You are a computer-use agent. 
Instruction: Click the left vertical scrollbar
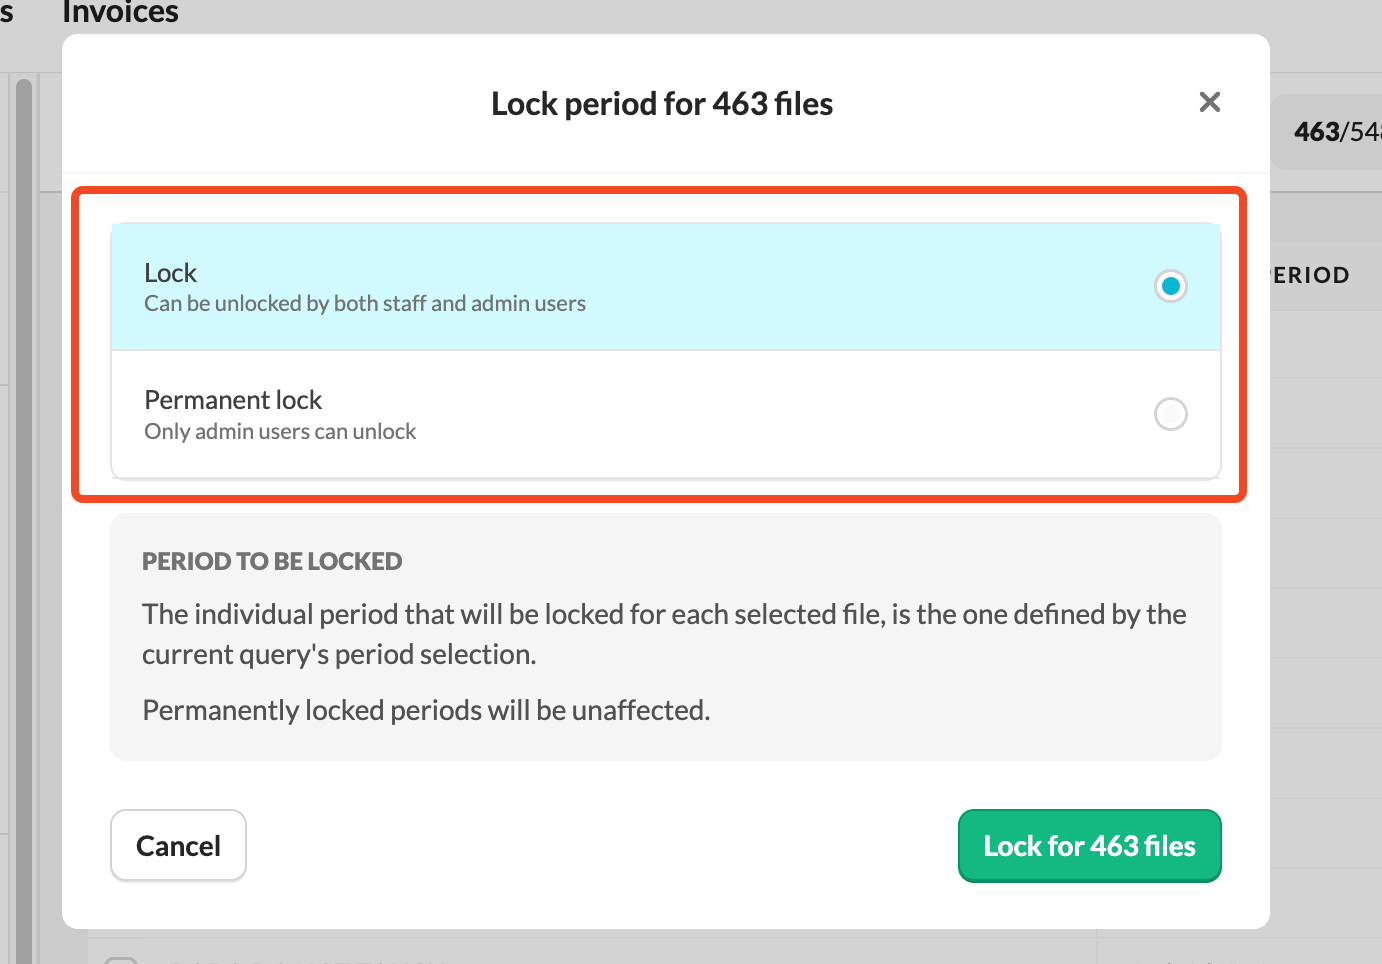[24, 500]
